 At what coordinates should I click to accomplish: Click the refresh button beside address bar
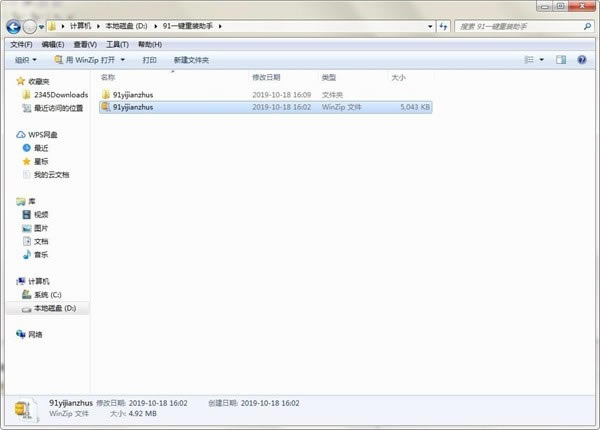pos(443,26)
